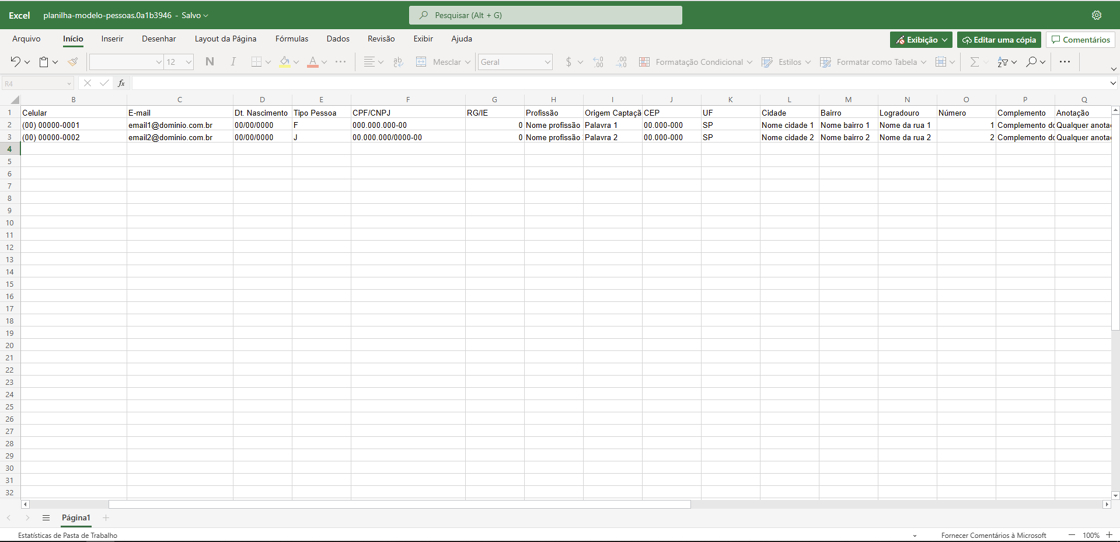
Task: Click the insert function fx icon
Action: pos(122,84)
